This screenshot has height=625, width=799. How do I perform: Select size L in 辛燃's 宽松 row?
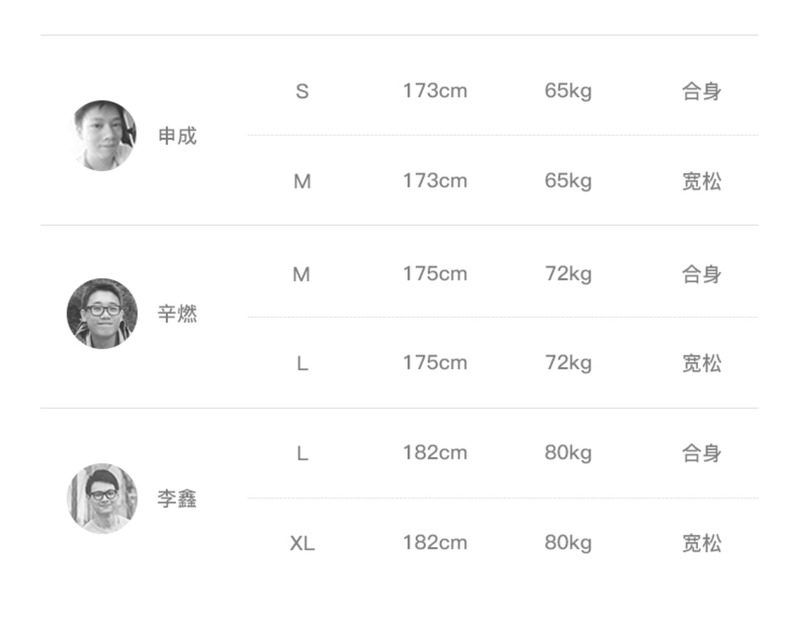[302, 363]
